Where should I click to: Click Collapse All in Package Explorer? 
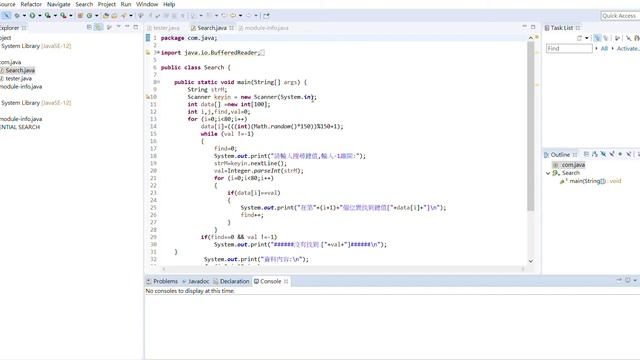[89, 27]
